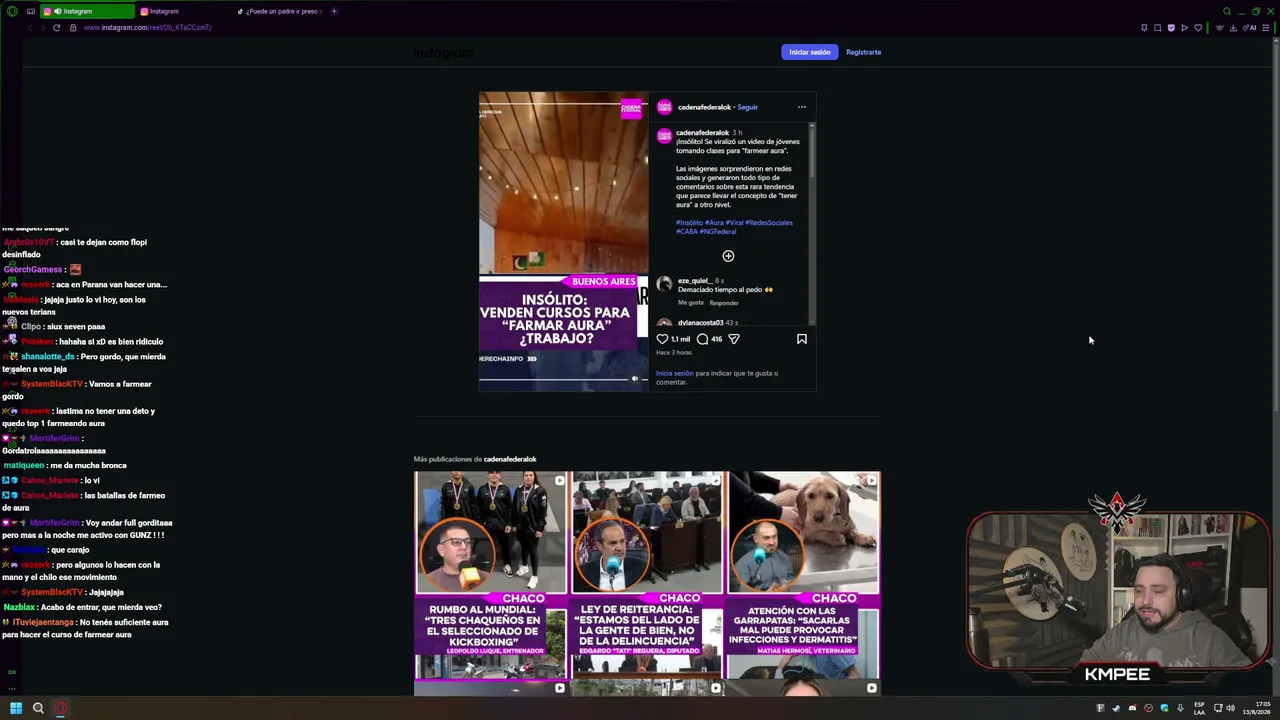Screen dimensions: 1280x720
Task: Click the Instagram address bar URL
Action: pos(147,28)
